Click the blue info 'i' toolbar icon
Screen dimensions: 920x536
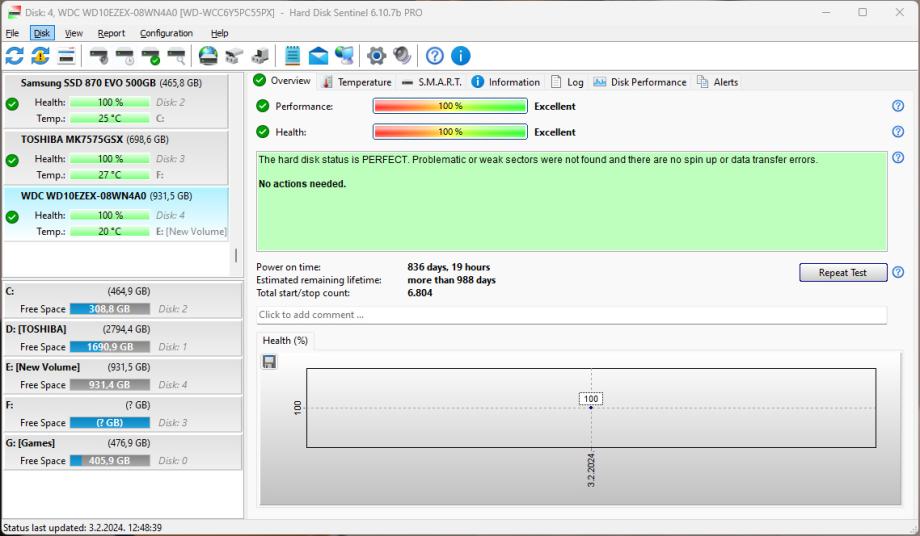460,56
